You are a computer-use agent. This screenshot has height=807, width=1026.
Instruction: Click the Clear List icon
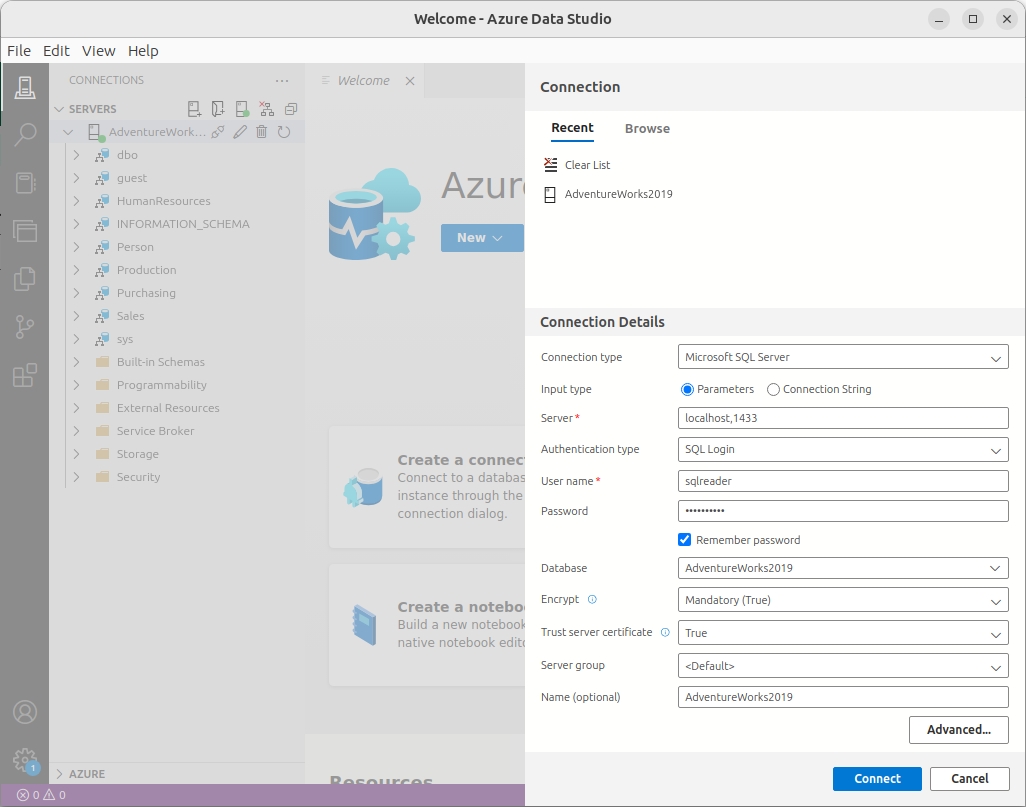(550, 165)
